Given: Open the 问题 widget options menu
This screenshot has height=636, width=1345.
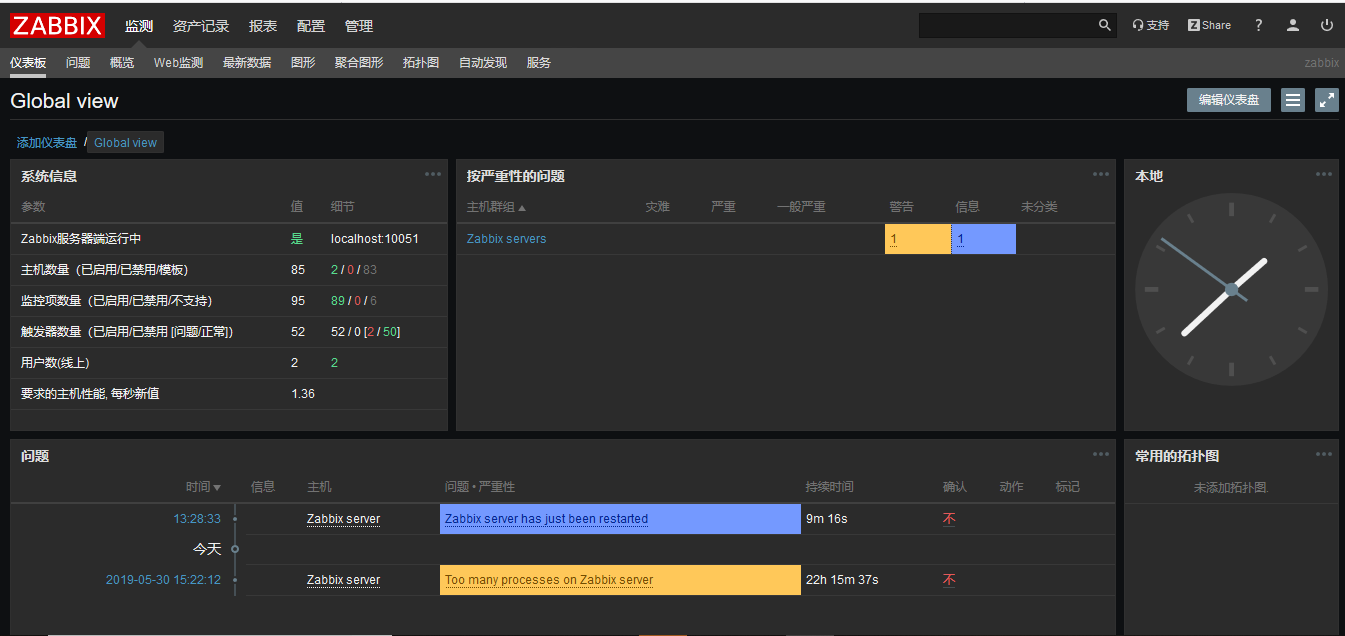Looking at the screenshot, I should coord(1101,454).
